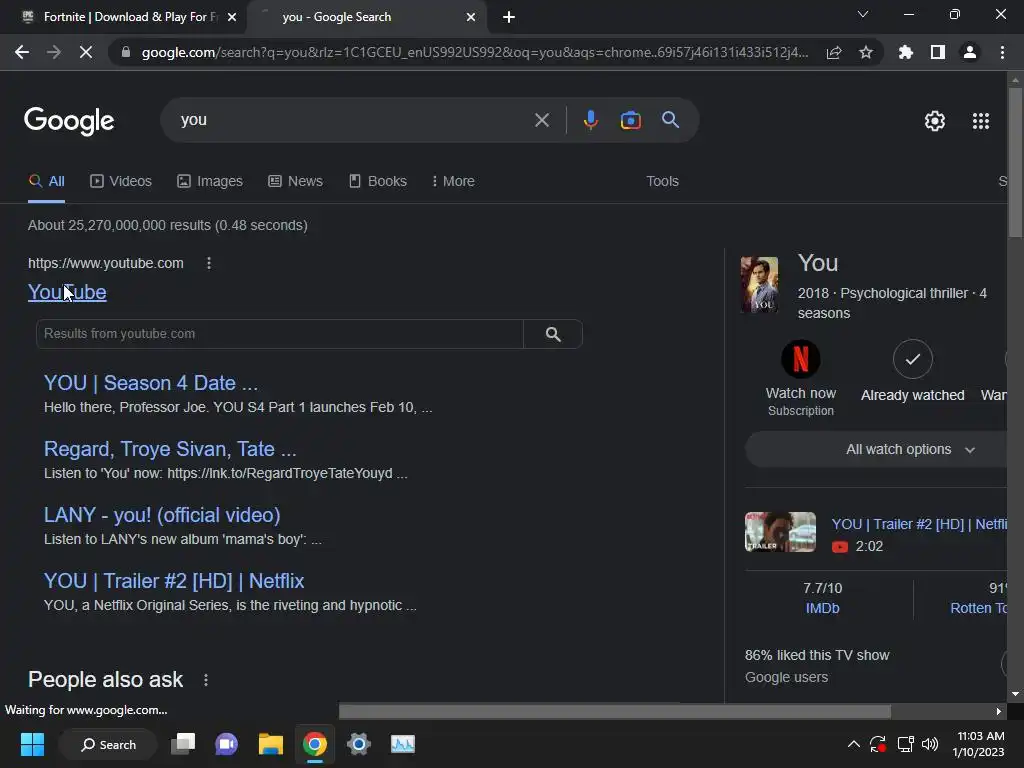Open volume control in system tray

click(930, 744)
